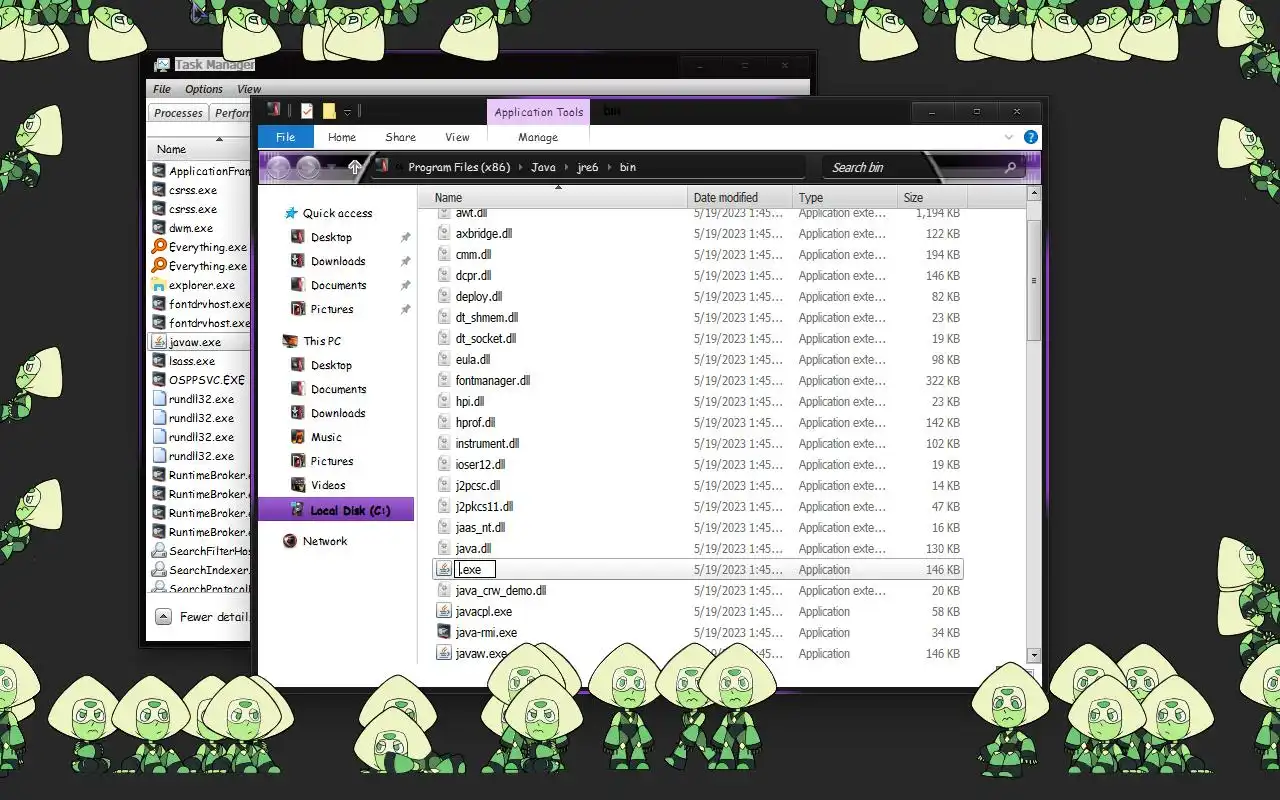Click the New folder icon in quick access toolbar

point(329,111)
